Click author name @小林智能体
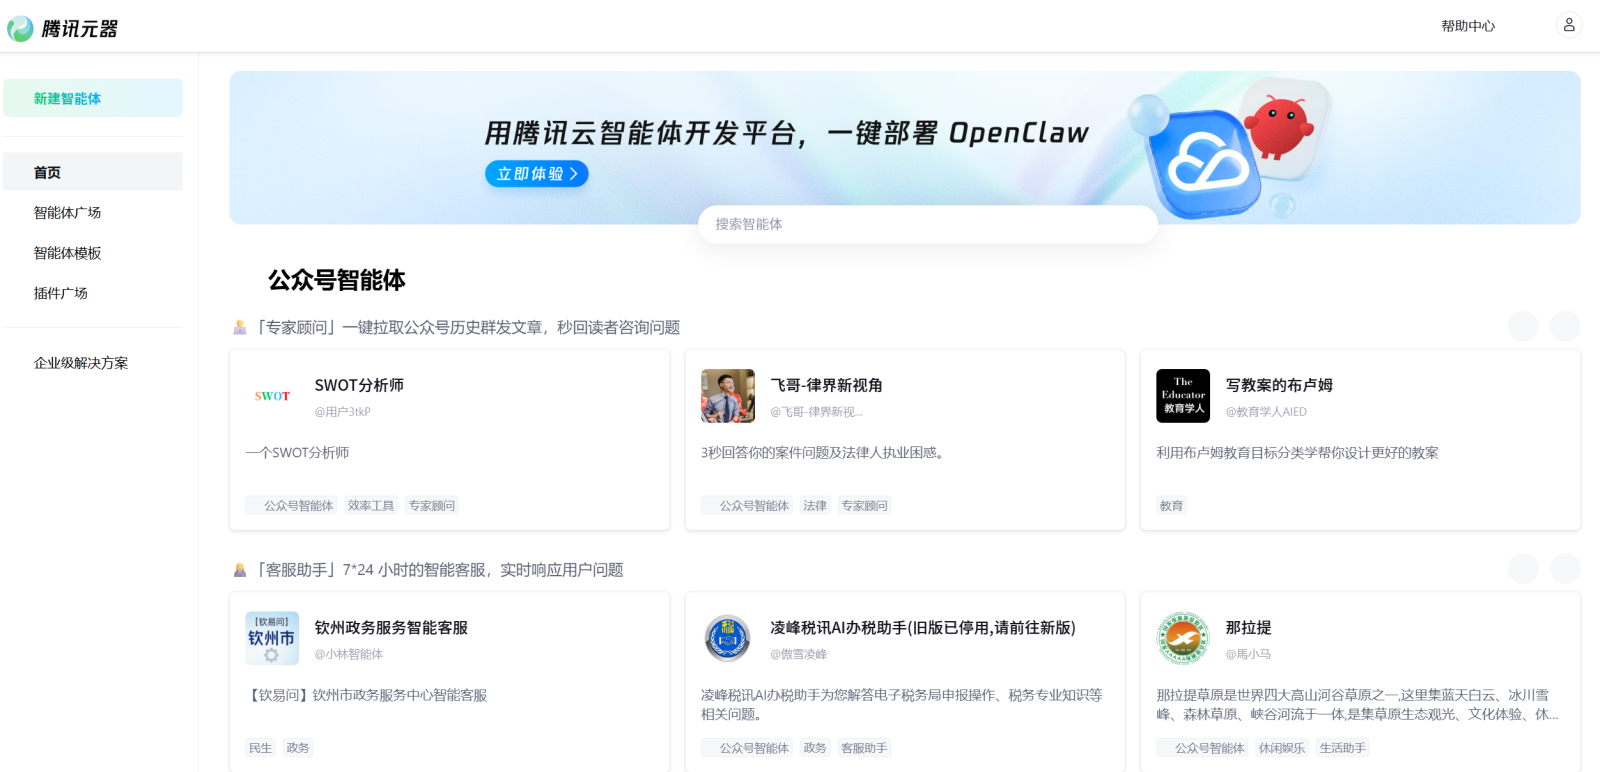 [x=349, y=654]
